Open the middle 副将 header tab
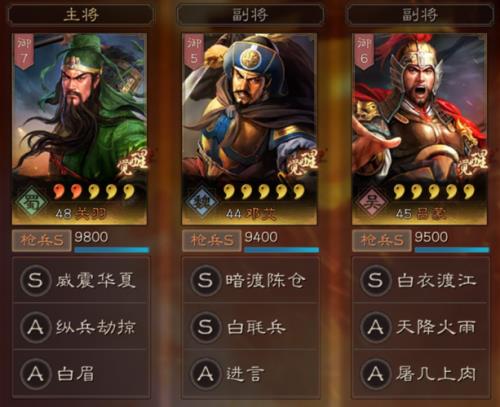The image size is (500, 407). [x=250, y=15]
